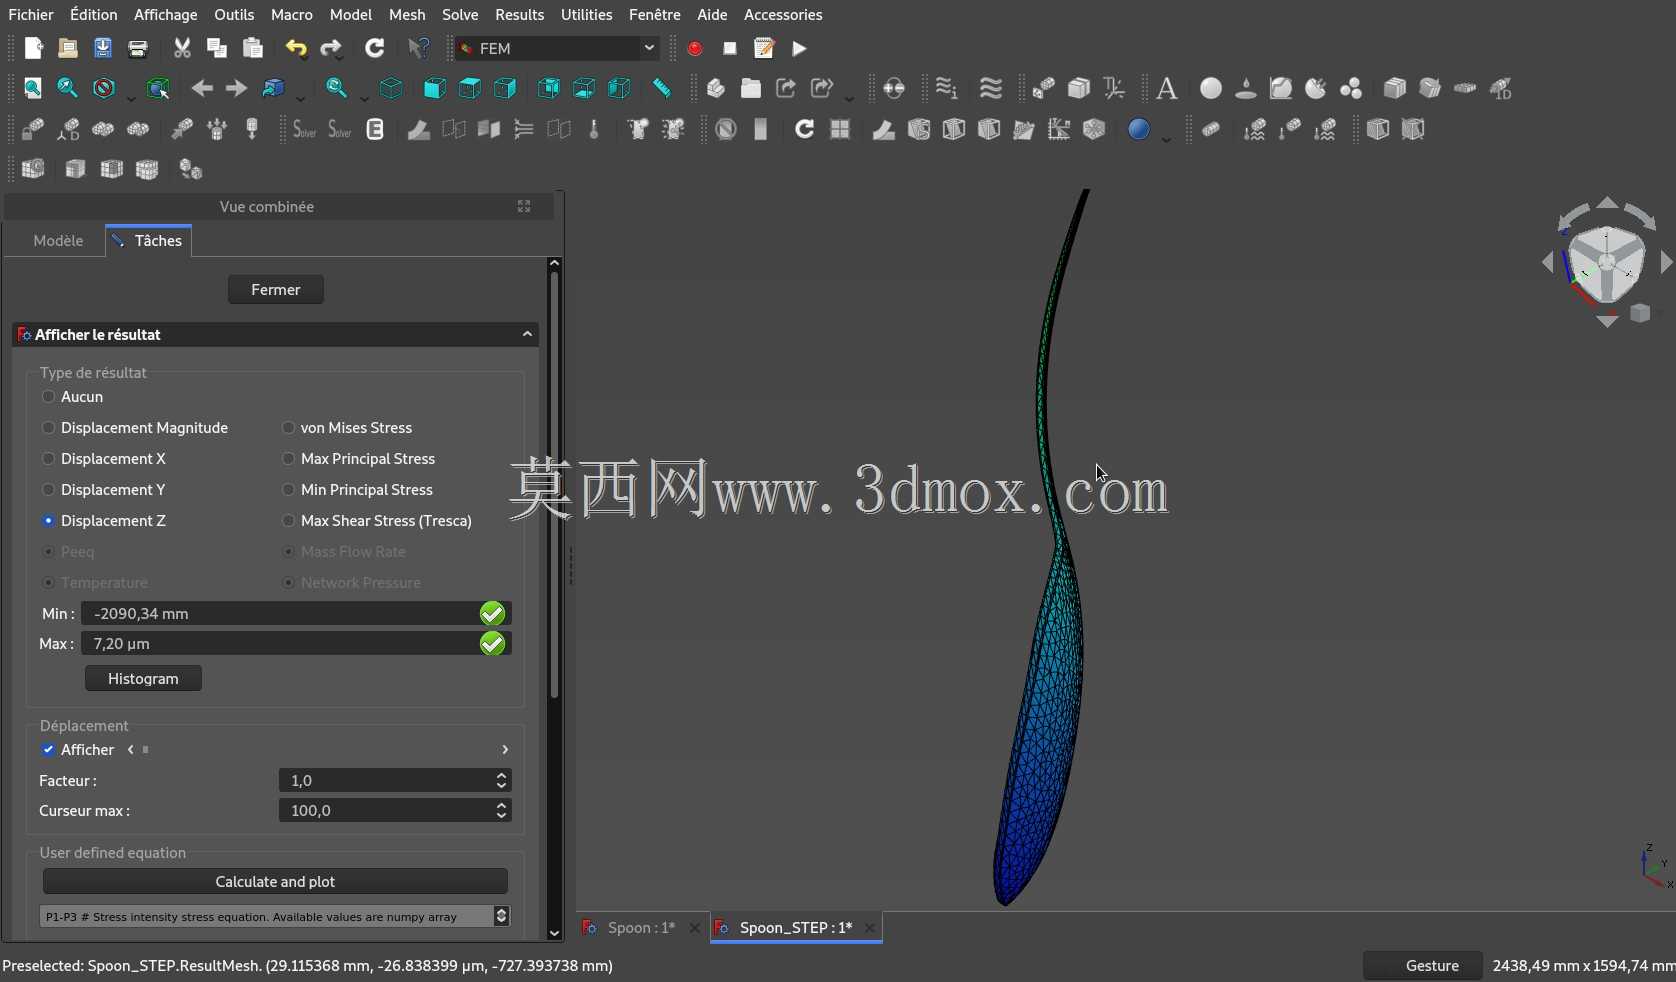Open the measure distance ruler tool
Screen dimensions: 1676x982
pyautogui.click(x=661, y=88)
